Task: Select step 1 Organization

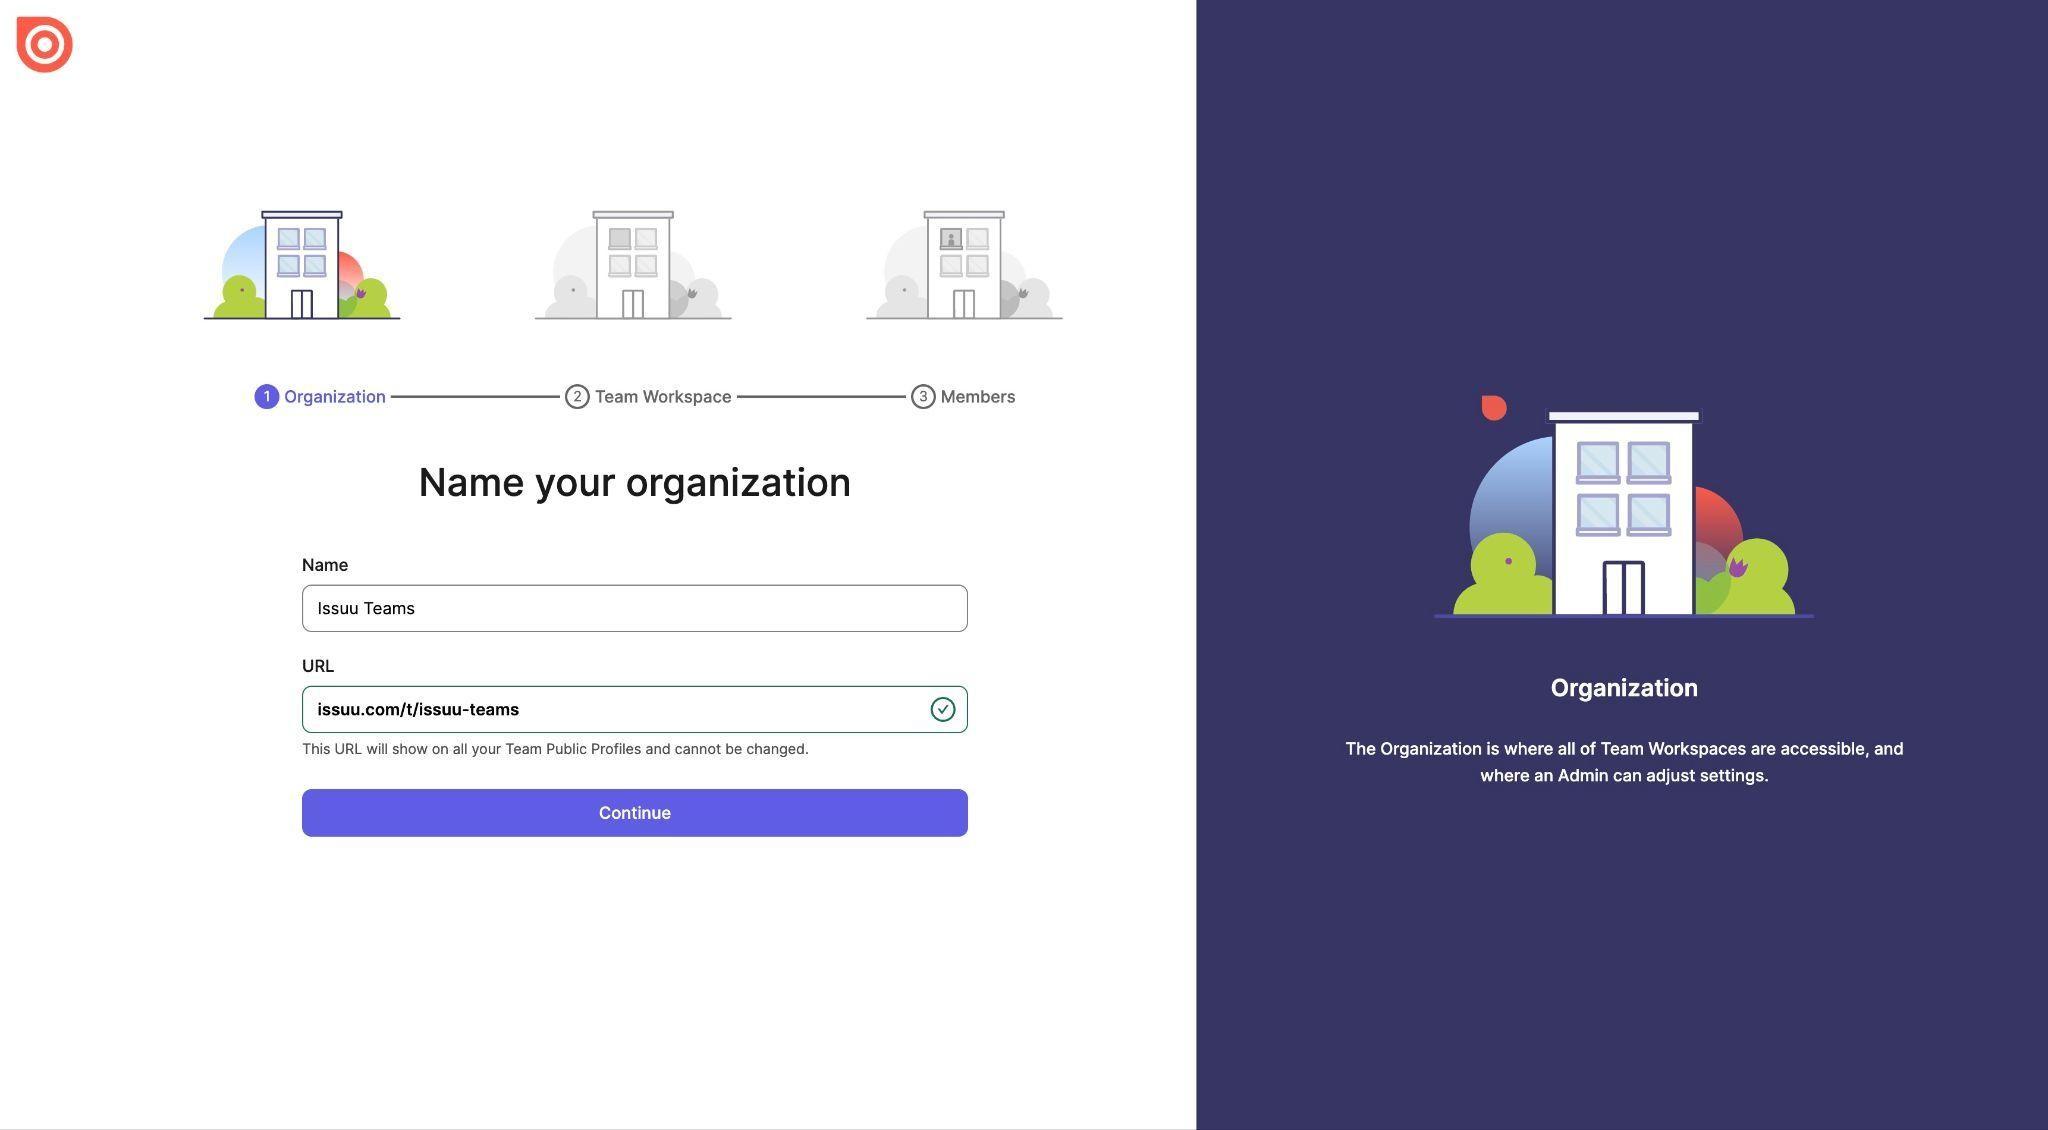Action: click(320, 397)
